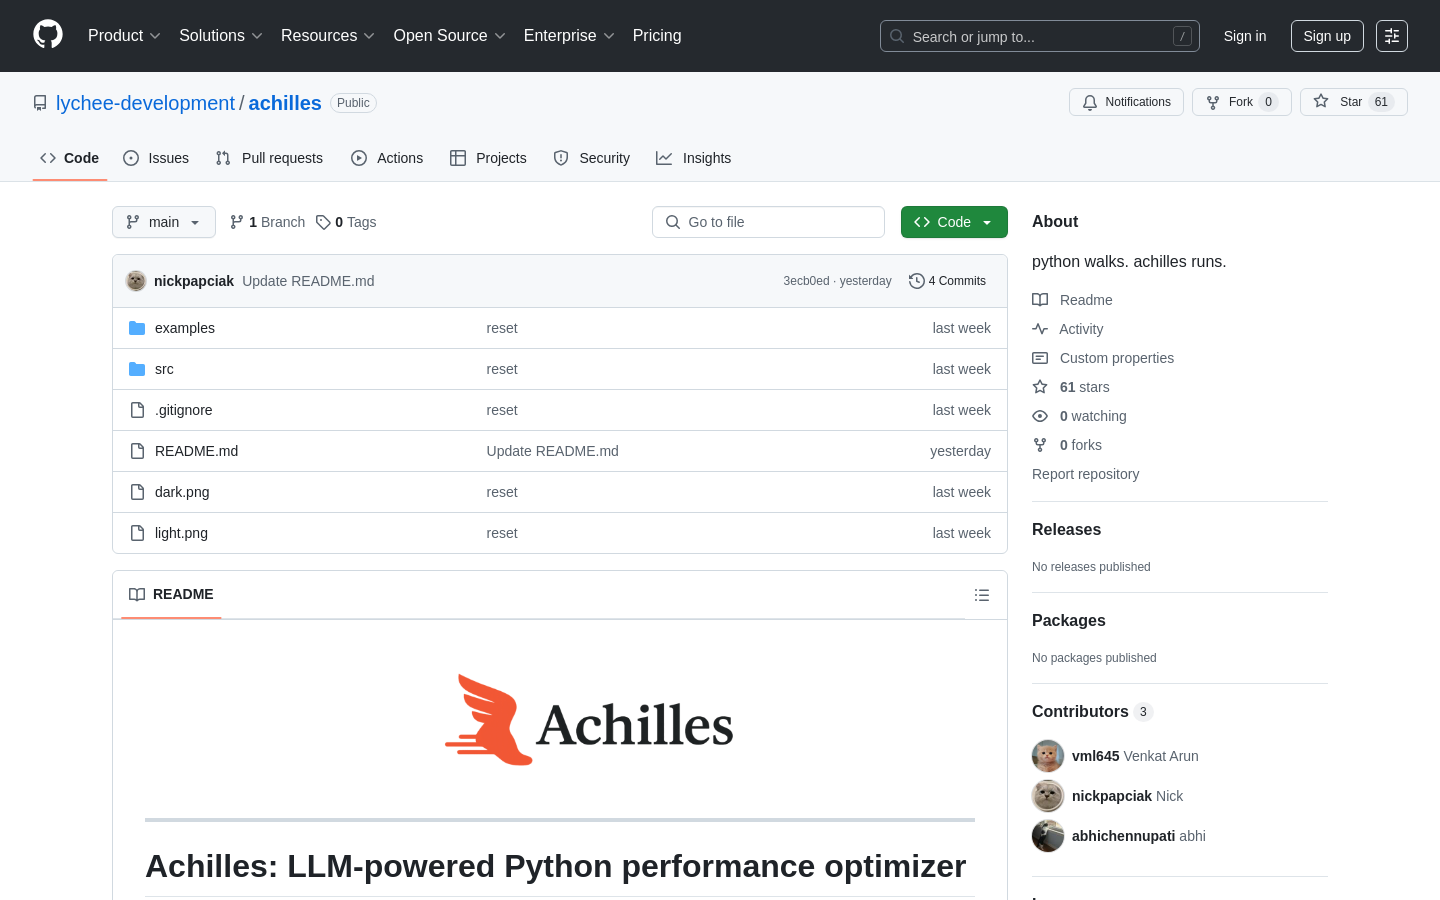Open the dark.png file
Image resolution: width=1440 pixels, height=900 pixels.
[x=182, y=492]
